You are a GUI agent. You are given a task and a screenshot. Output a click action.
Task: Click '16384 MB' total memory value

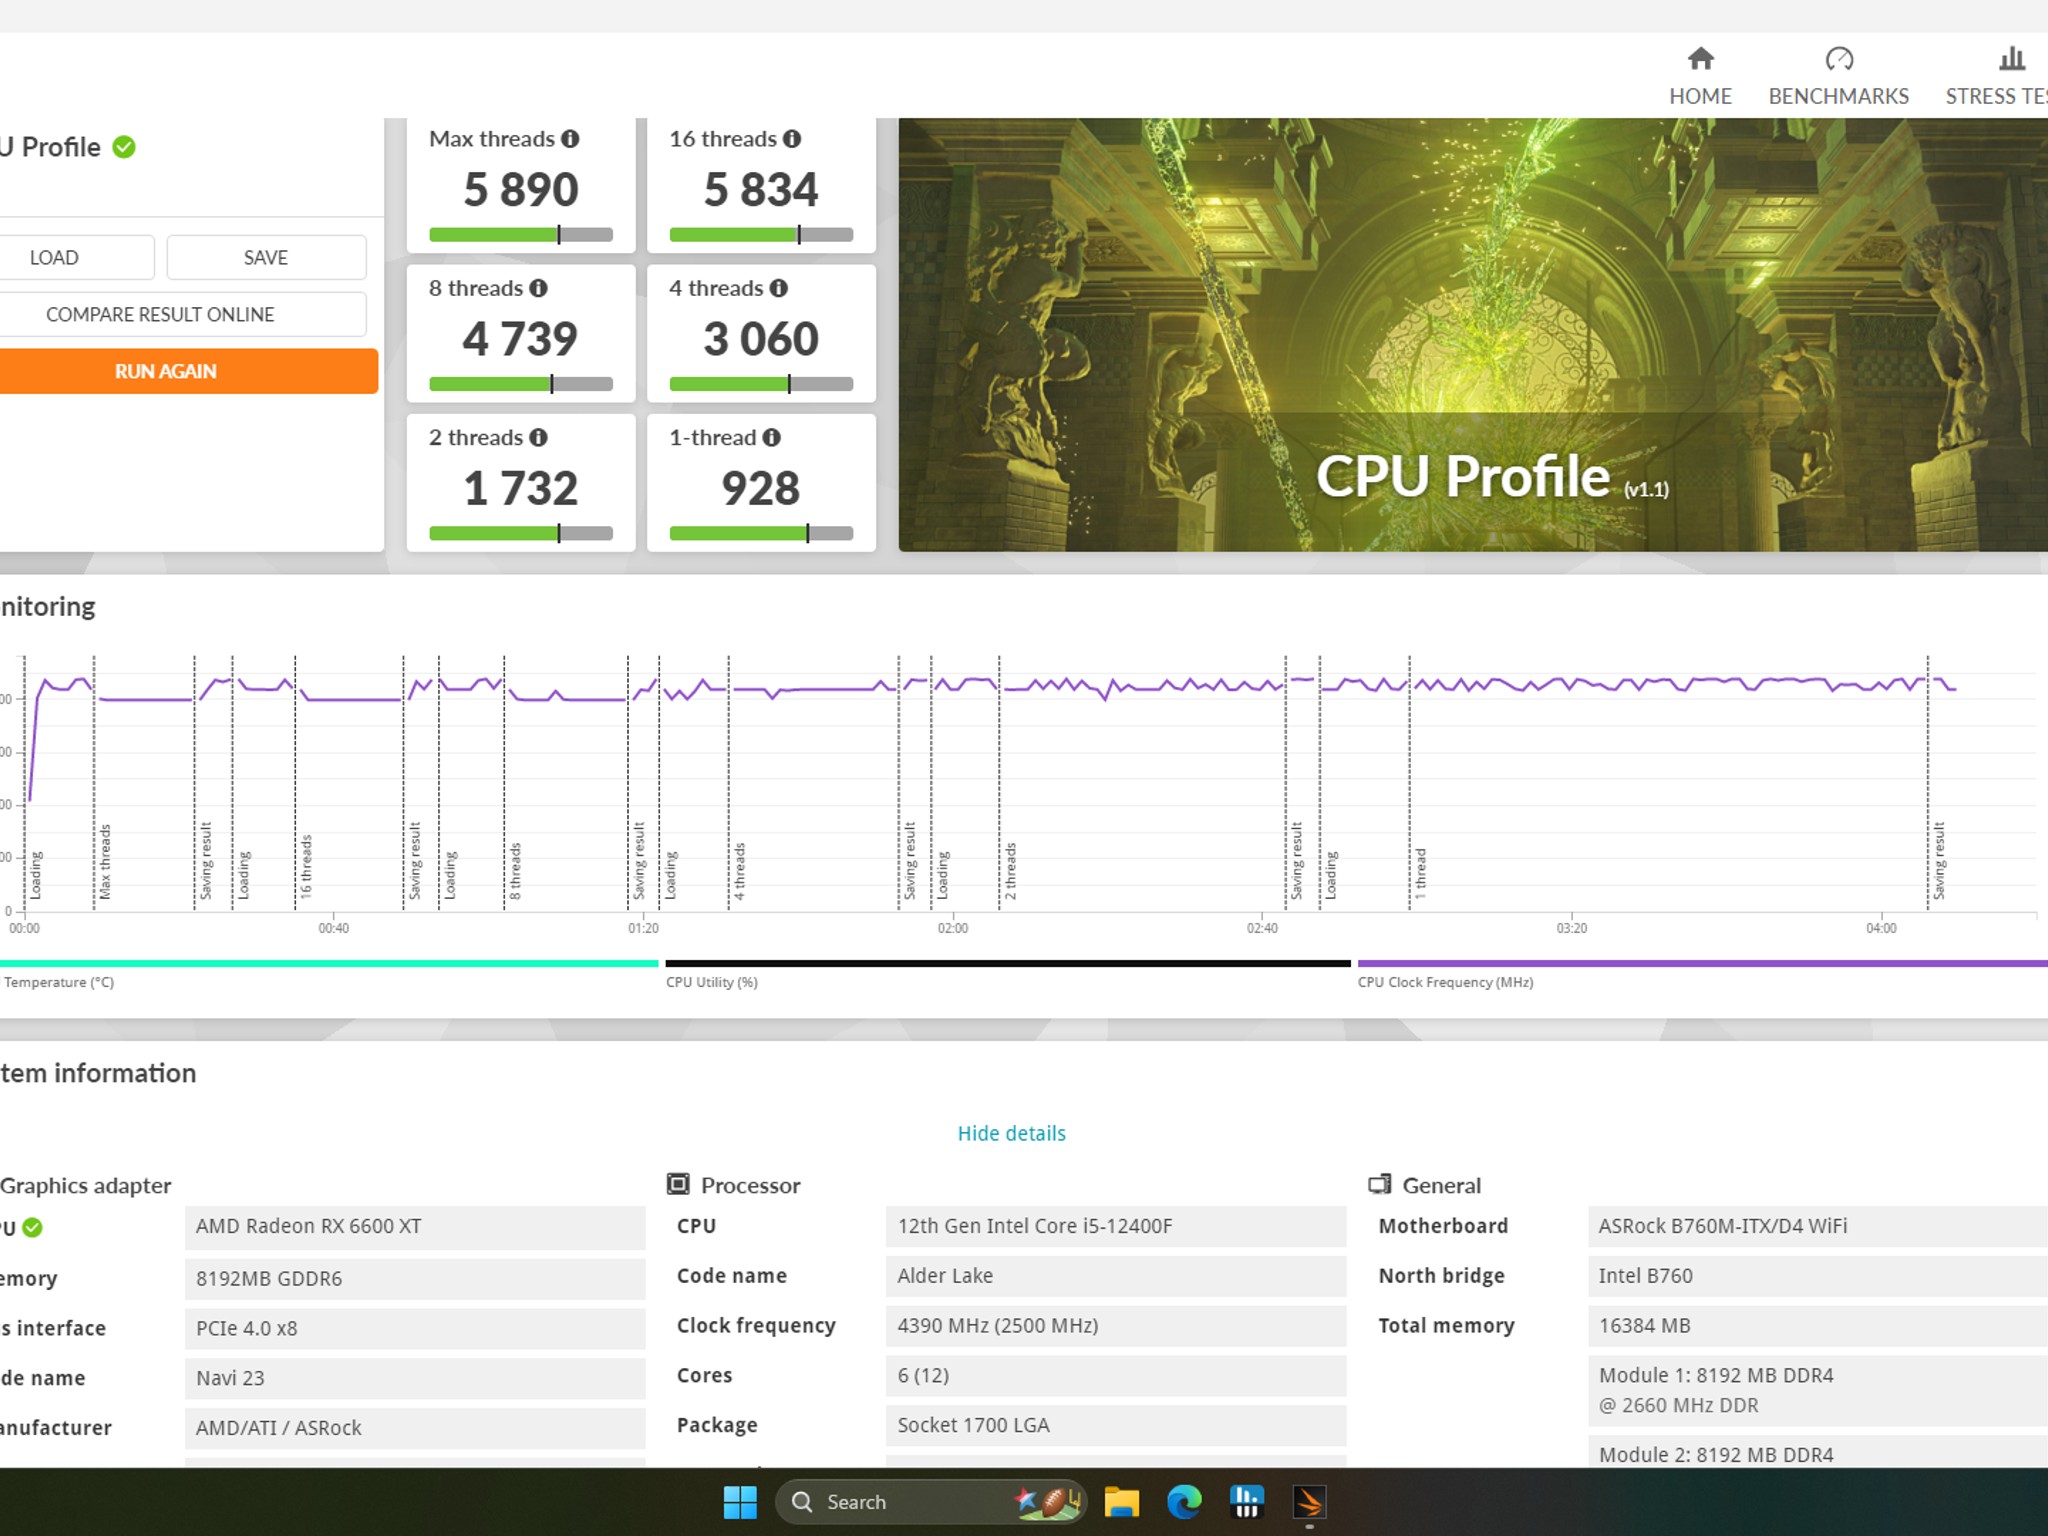click(1818, 1326)
